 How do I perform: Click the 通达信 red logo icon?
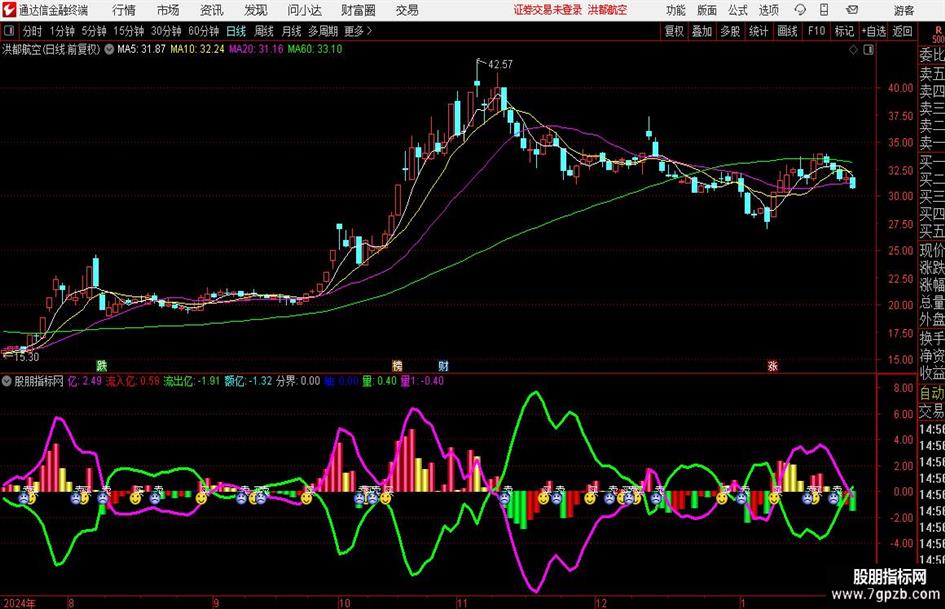pyautogui.click(x=9, y=10)
